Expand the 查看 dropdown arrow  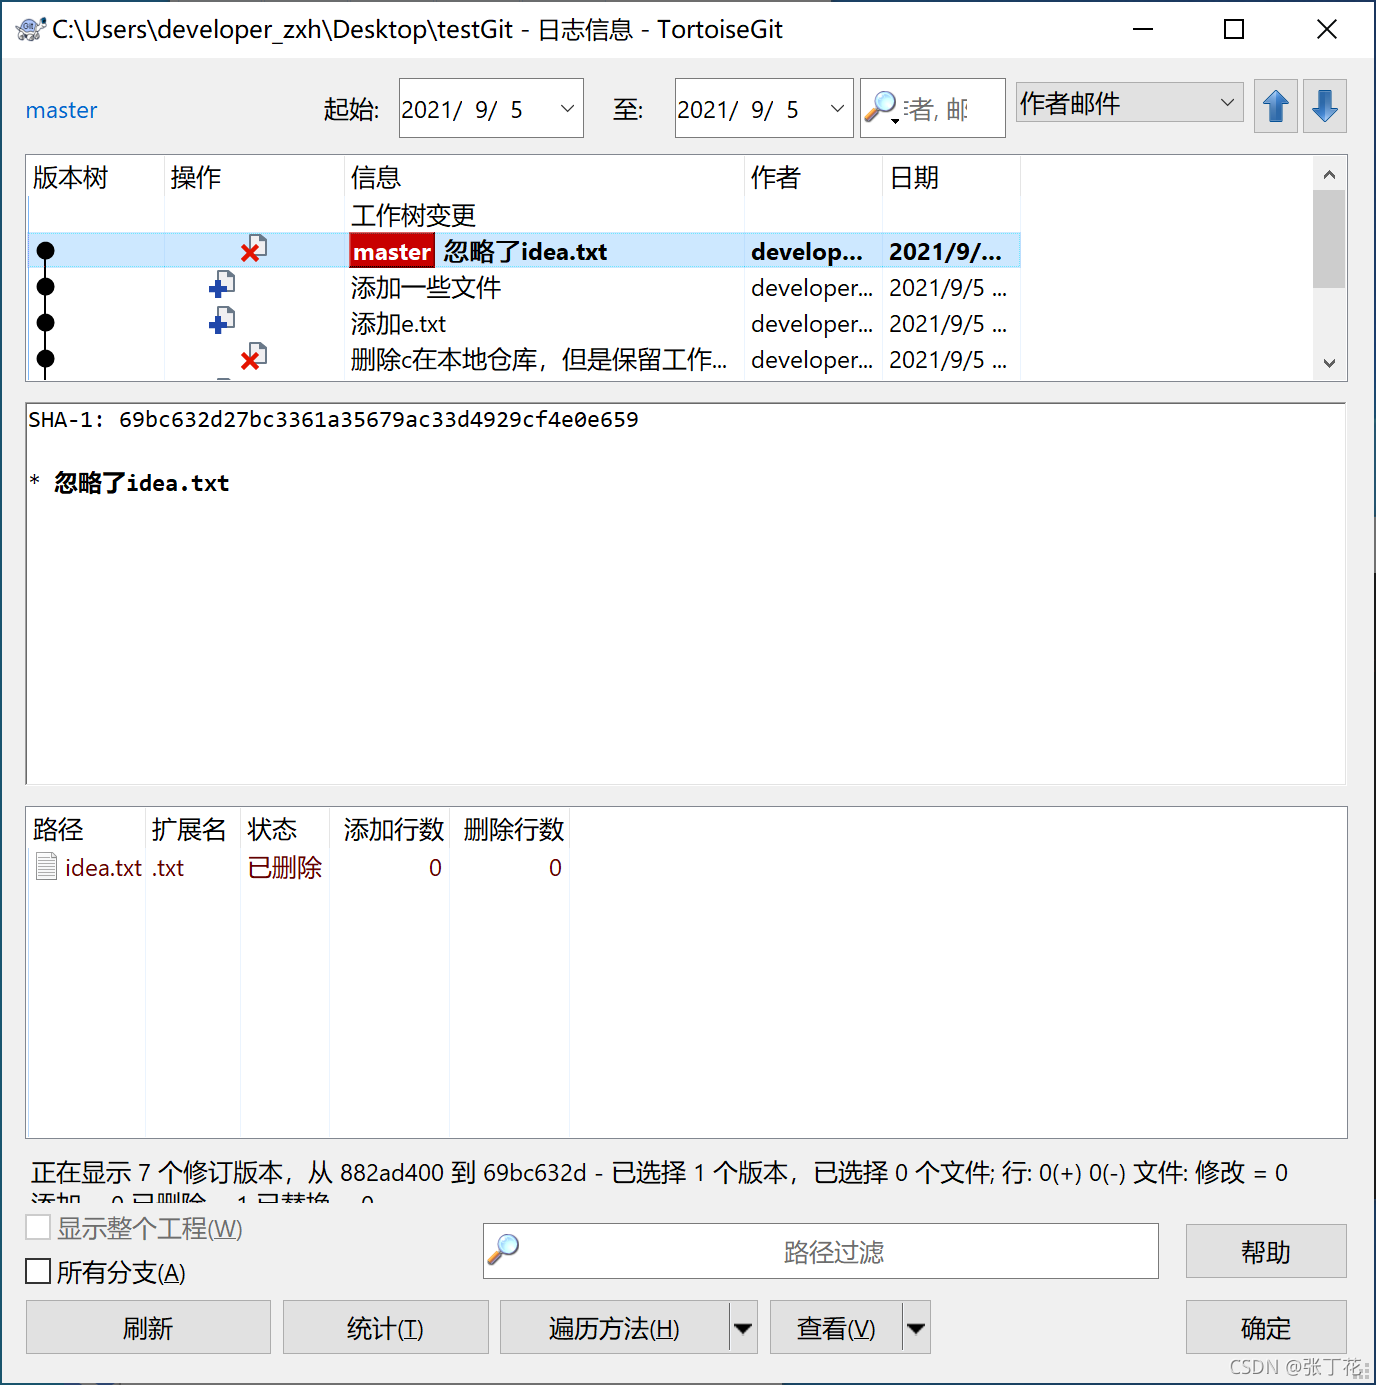click(x=916, y=1327)
